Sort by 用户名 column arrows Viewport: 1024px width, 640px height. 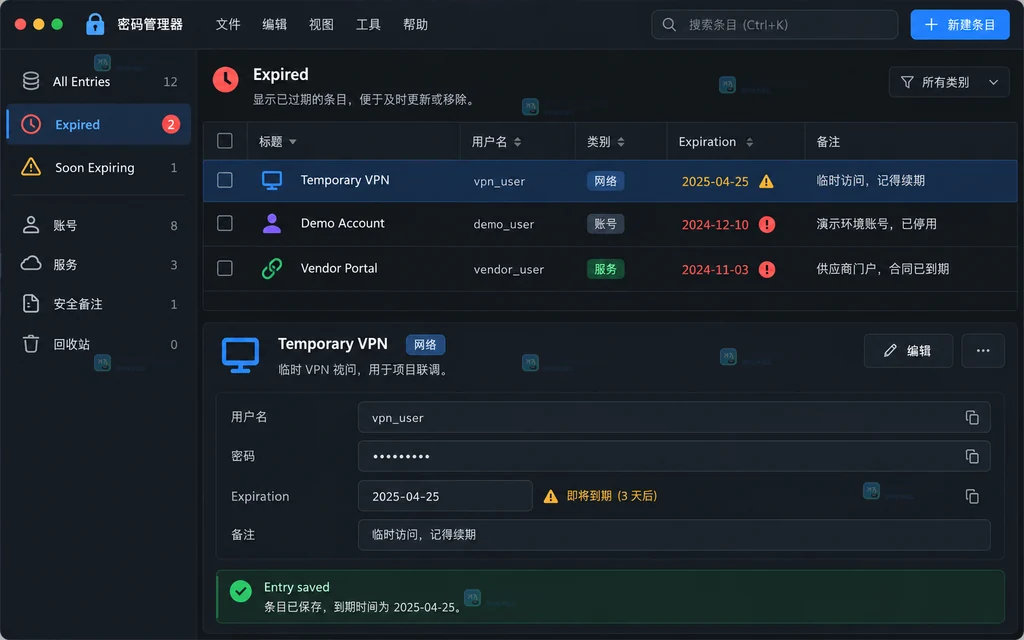[x=517, y=142]
